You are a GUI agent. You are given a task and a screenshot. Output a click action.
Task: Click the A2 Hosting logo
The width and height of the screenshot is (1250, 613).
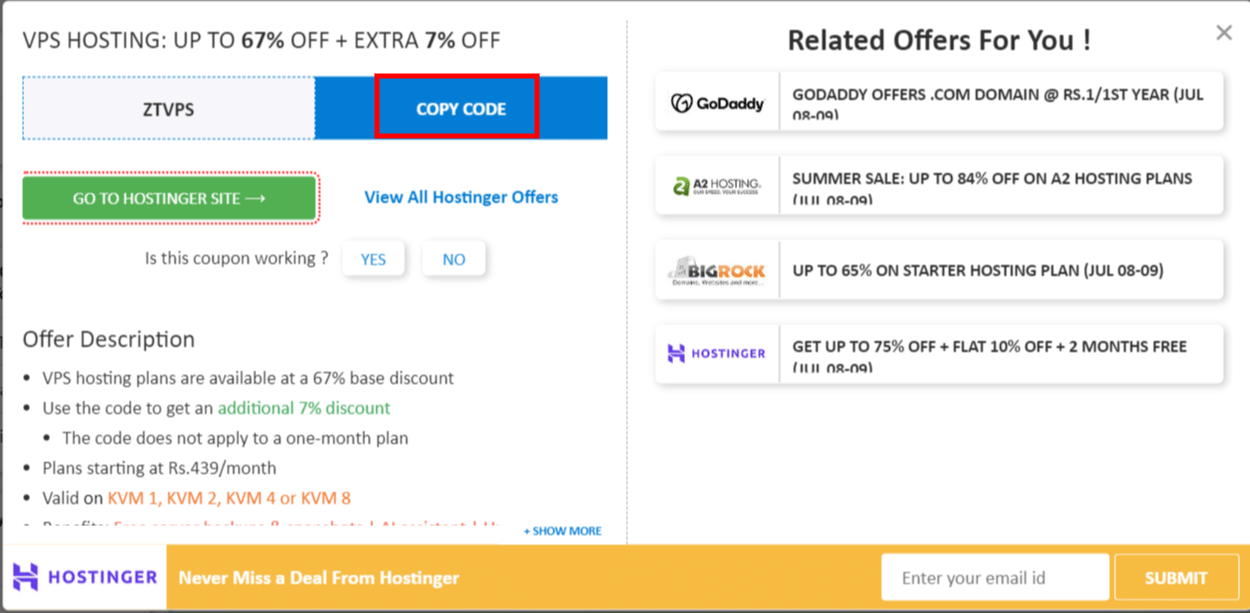[717, 185]
